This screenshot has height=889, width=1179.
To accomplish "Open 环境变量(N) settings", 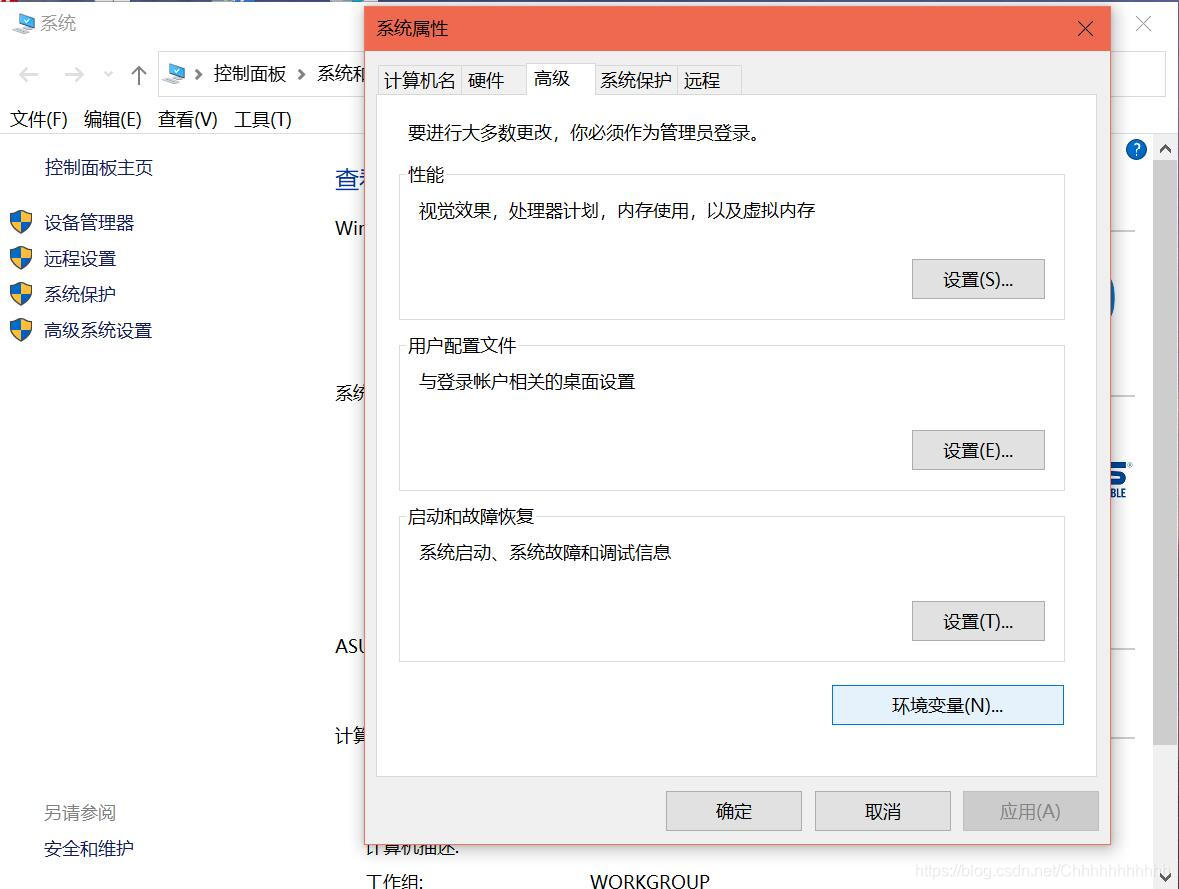I will tap(946, 705).
